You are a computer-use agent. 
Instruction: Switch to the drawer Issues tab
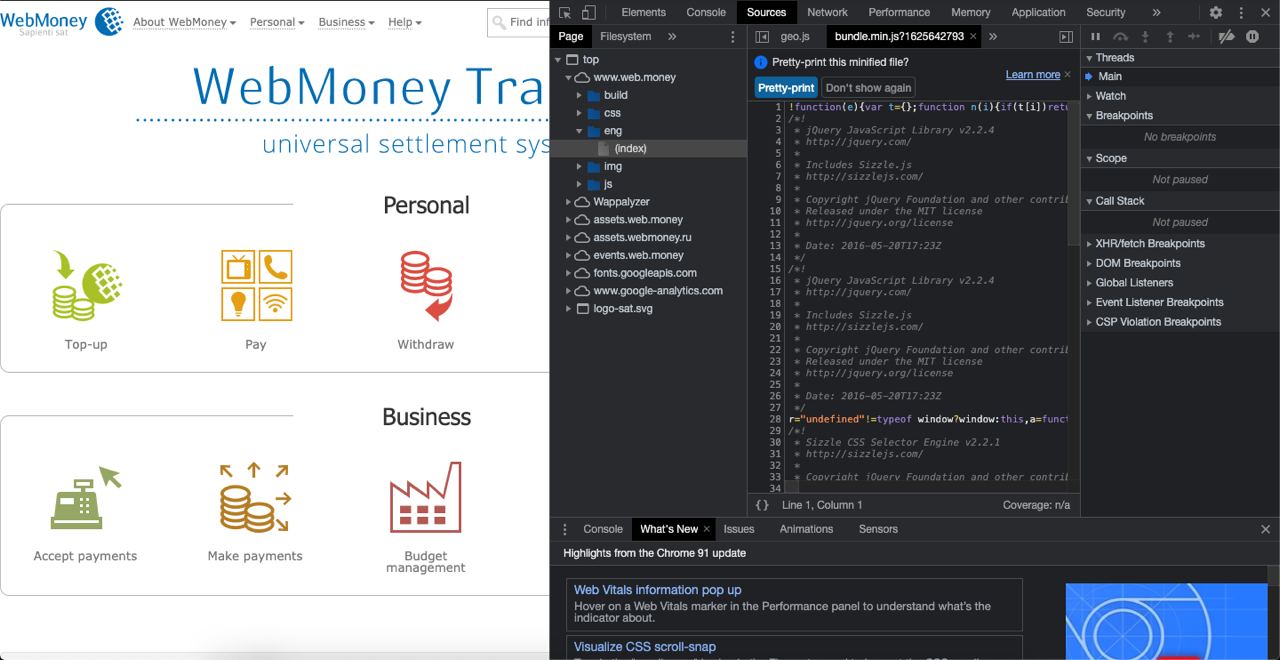coord(738,529)
